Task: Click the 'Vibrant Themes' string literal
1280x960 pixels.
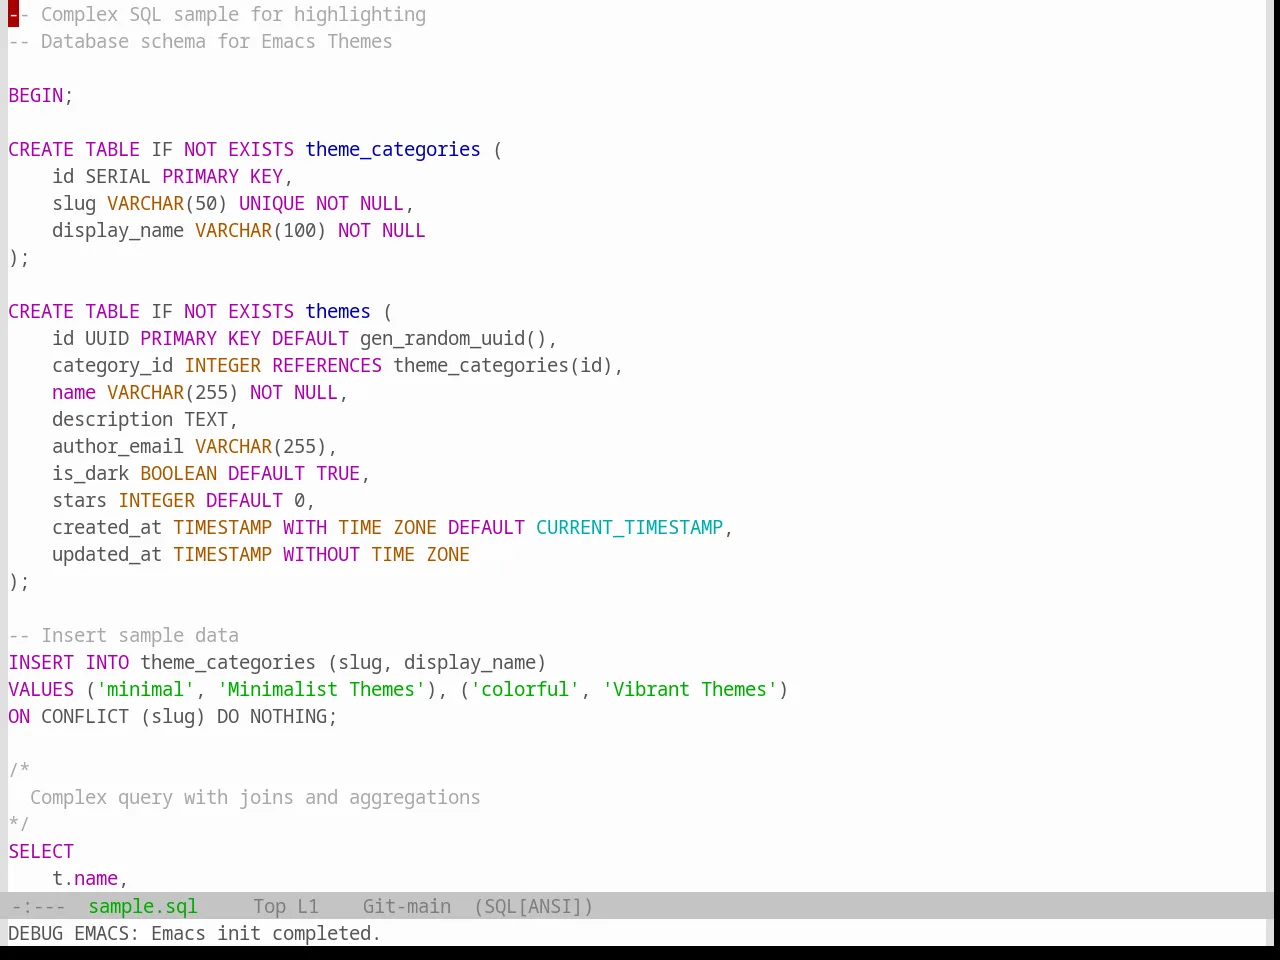Action: (690, 689)
